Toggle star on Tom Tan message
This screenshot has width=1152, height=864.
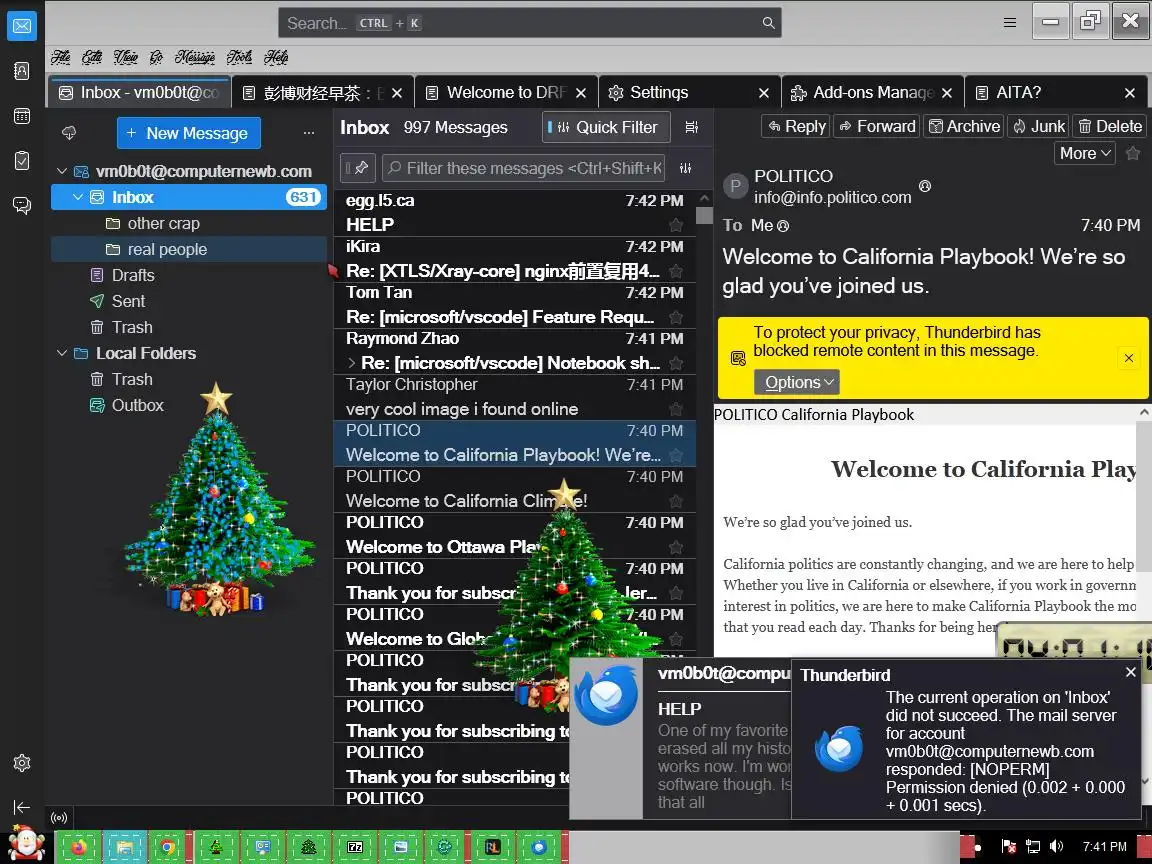click(x=676, y=317)
